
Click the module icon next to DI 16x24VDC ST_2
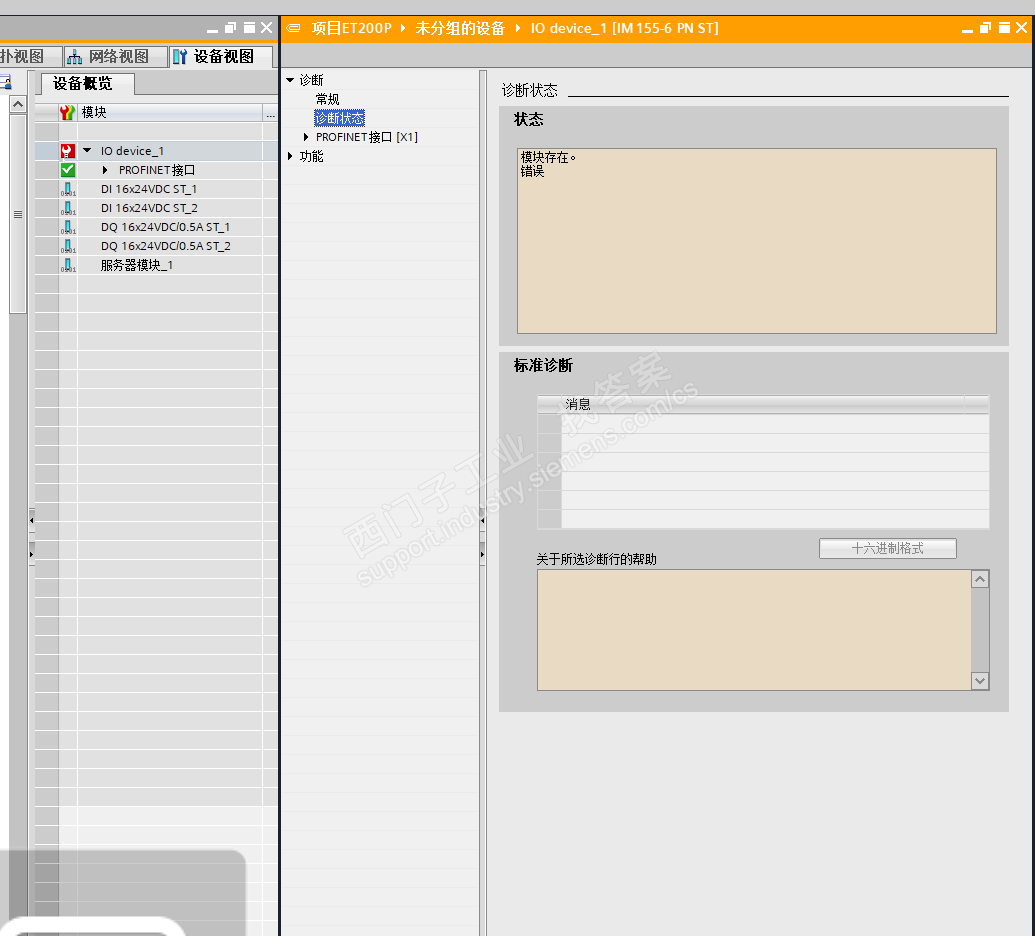click(68, 209)
